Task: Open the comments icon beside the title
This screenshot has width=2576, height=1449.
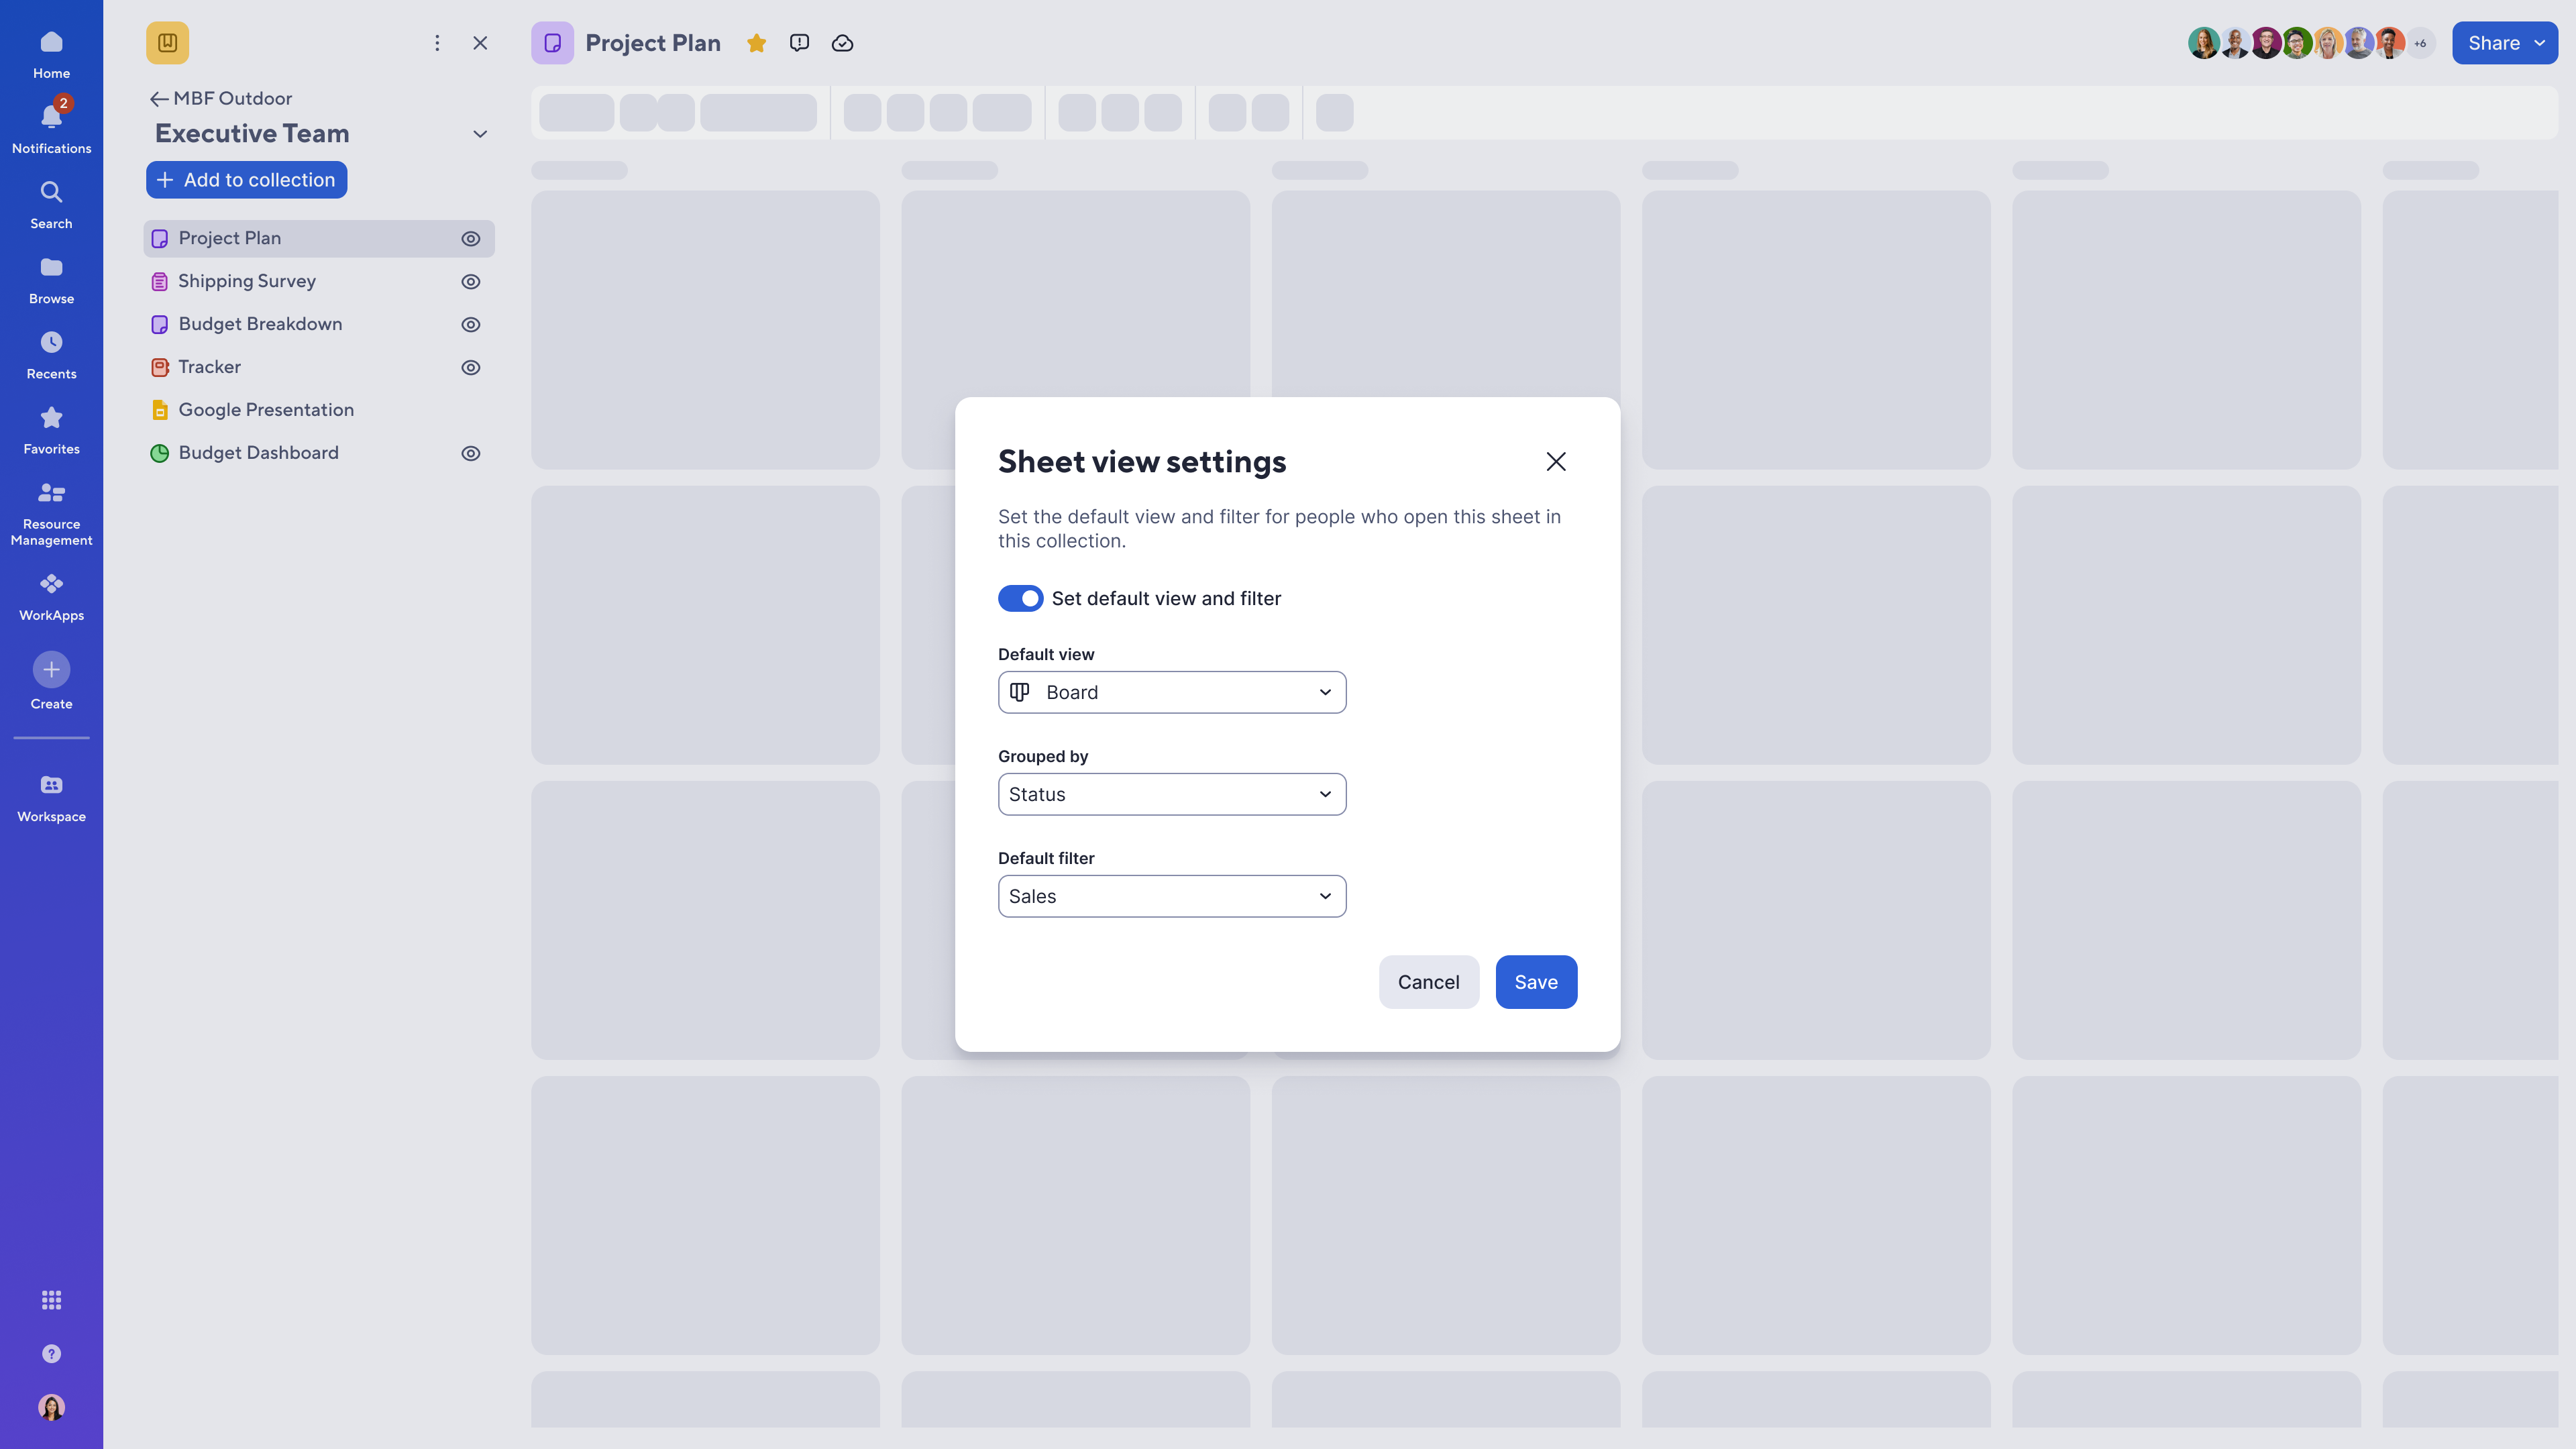Action: [x=799, y=43]
